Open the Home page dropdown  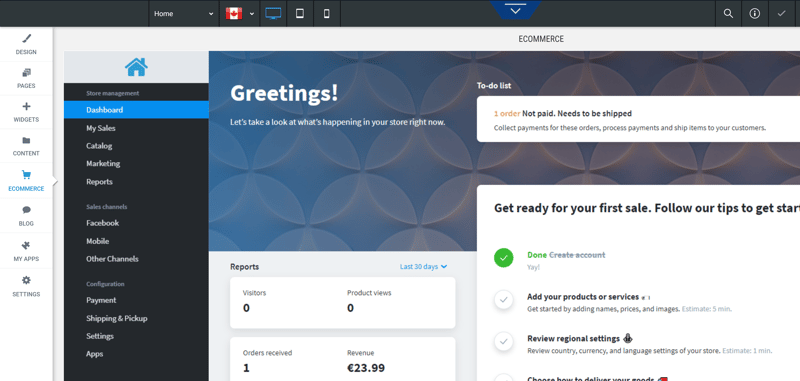pos(184,13)
